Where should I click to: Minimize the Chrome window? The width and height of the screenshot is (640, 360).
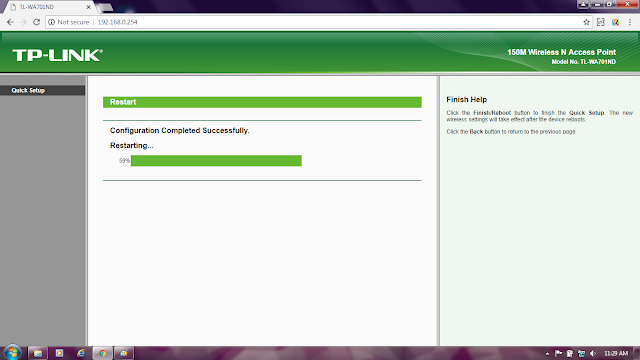597,4
